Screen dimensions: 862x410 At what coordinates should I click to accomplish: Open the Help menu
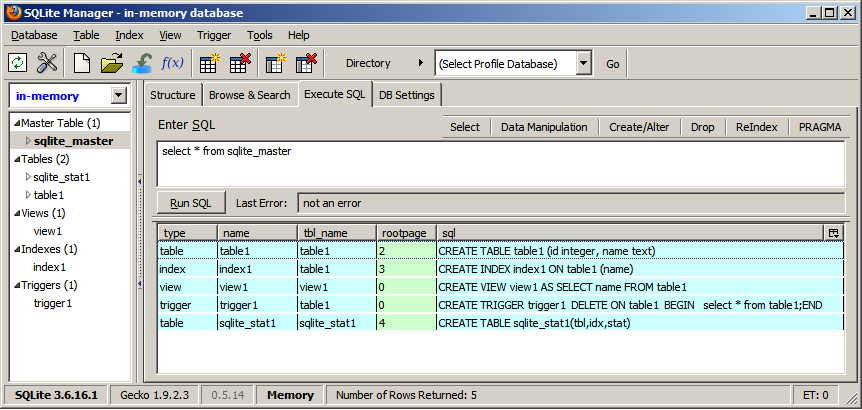[299, 35]
